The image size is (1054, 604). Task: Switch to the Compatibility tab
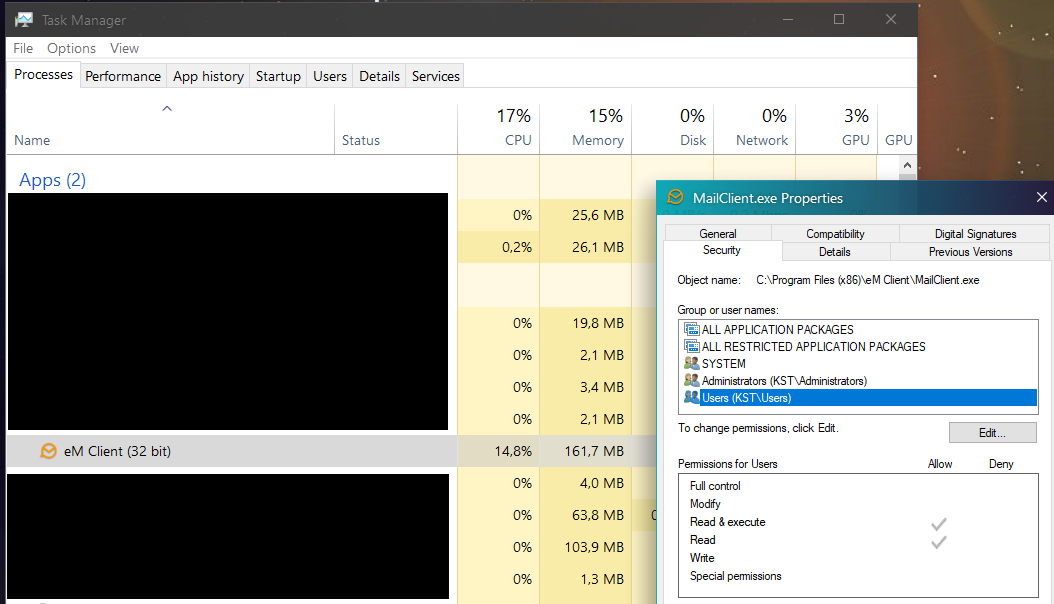click(835, 233)
